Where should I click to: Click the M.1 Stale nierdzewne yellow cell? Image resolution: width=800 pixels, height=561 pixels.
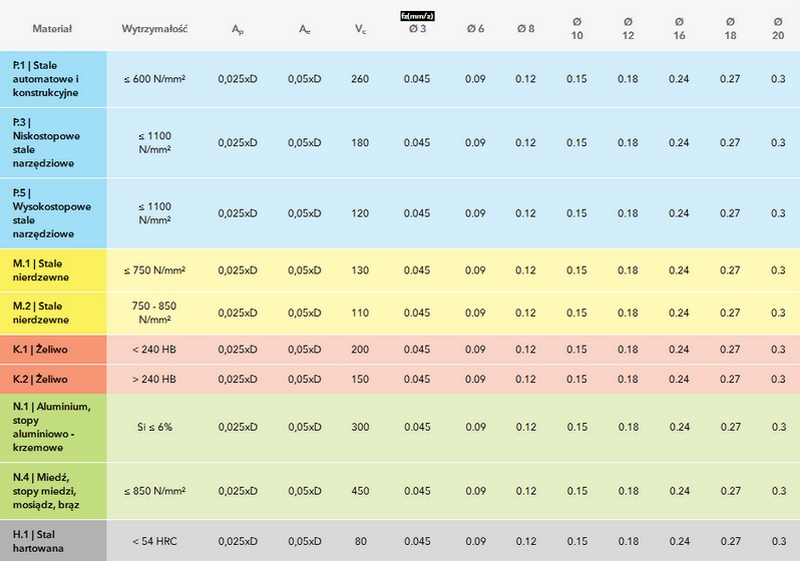pyautogui.click(x=53, y=270)
